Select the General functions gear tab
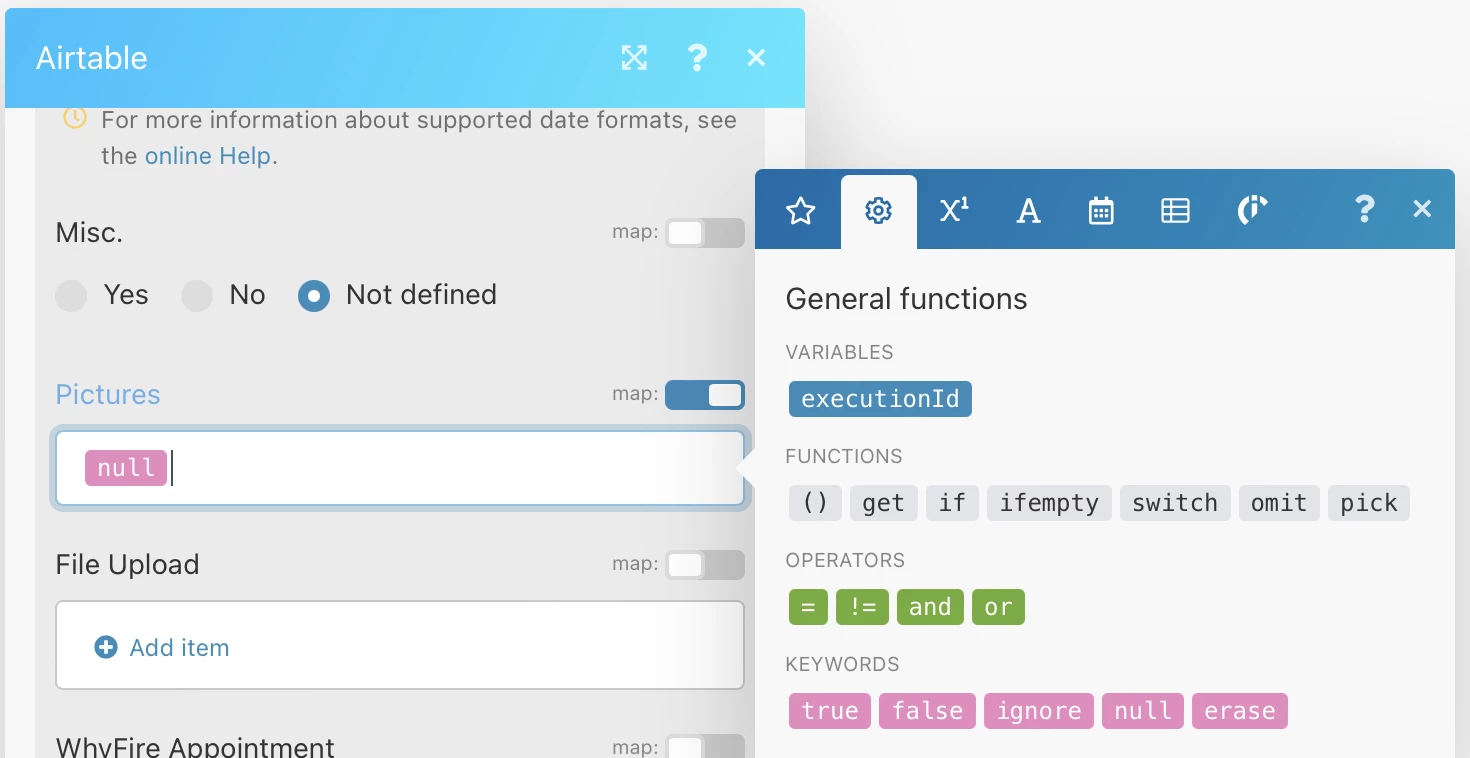This screenshot has width=1470, height=758. pyautogui.click(x=878, y=210)
